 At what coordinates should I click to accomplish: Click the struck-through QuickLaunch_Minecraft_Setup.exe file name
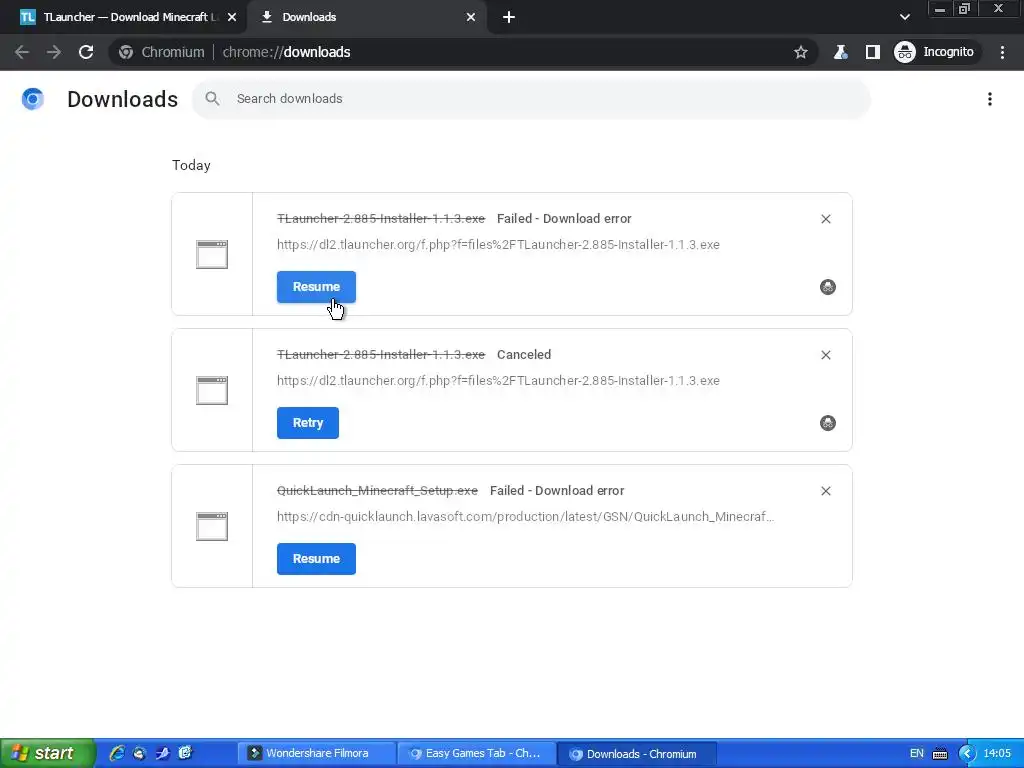pyautogui.click(x=377, y=490)
